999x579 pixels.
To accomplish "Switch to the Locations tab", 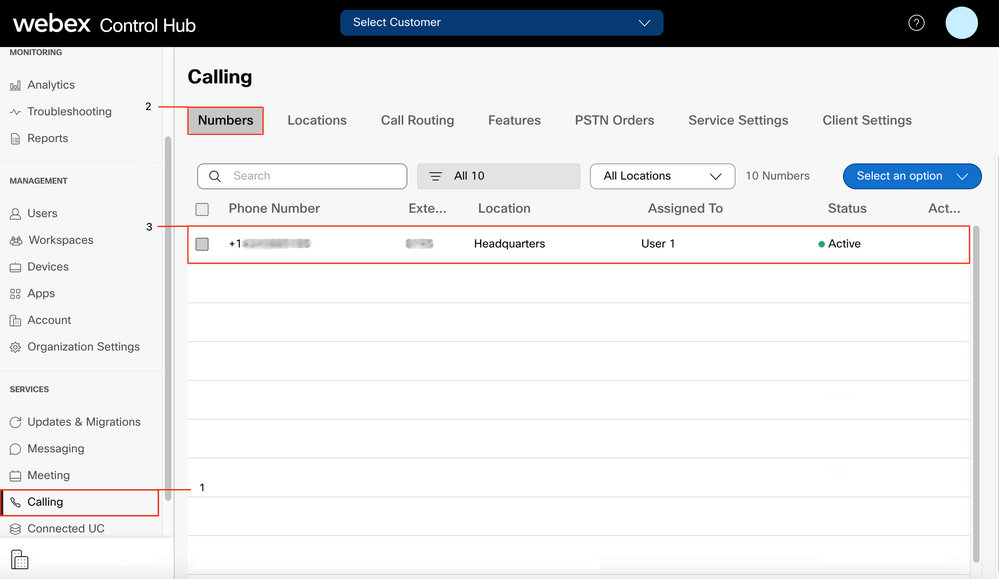I will (x=317, y=120).
